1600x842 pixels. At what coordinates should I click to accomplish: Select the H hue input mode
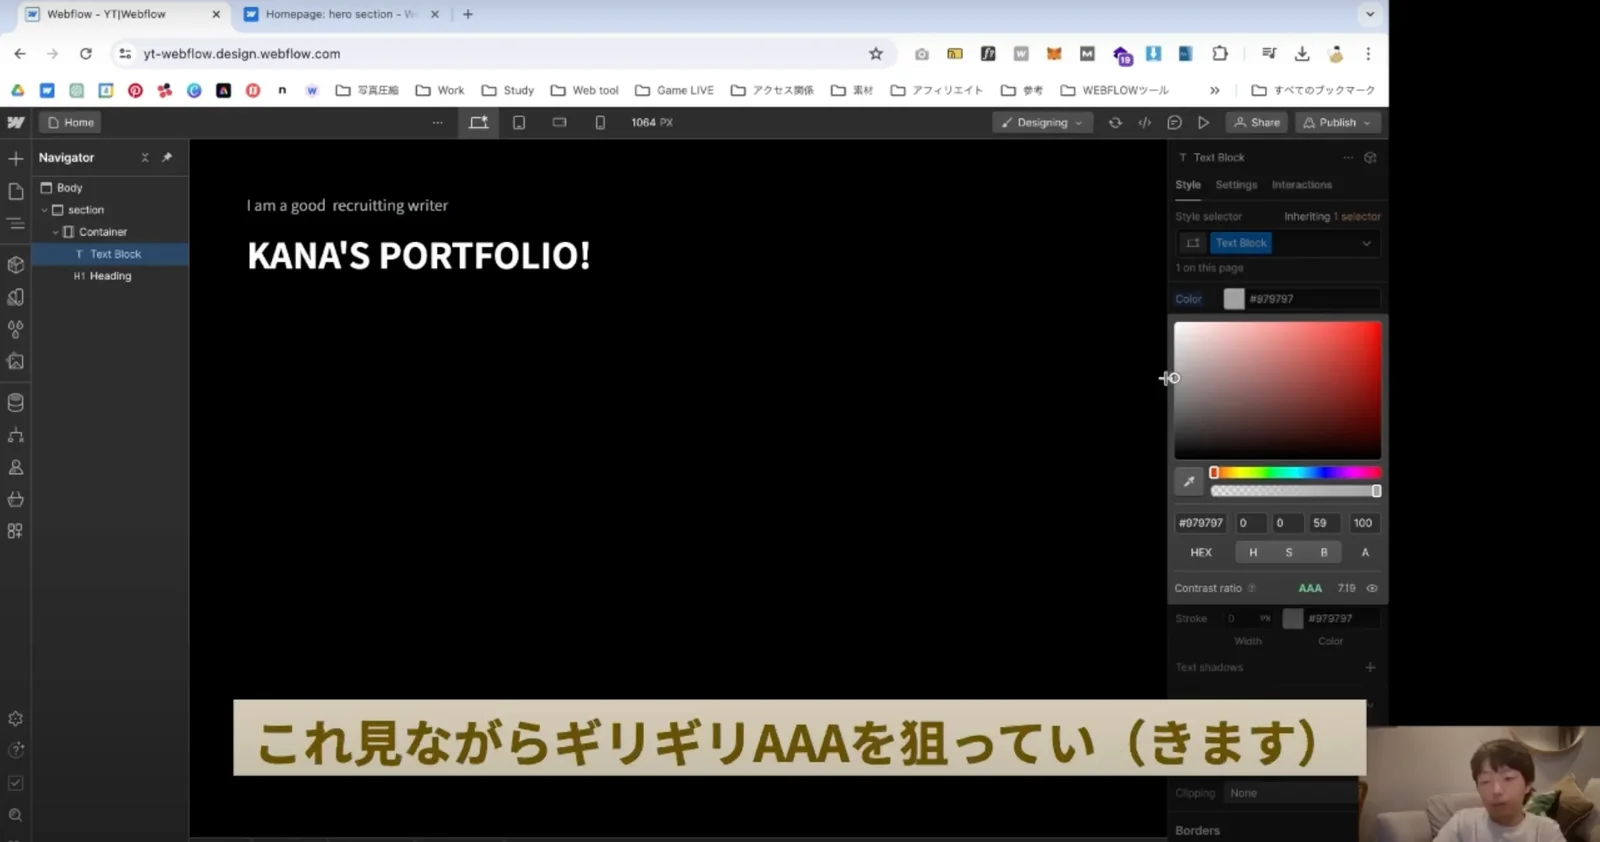pyautogui.click(x=1253, y=552)
